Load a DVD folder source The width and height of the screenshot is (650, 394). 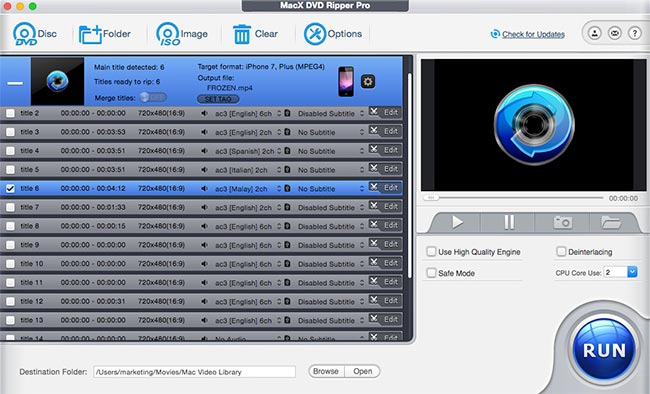104,34
